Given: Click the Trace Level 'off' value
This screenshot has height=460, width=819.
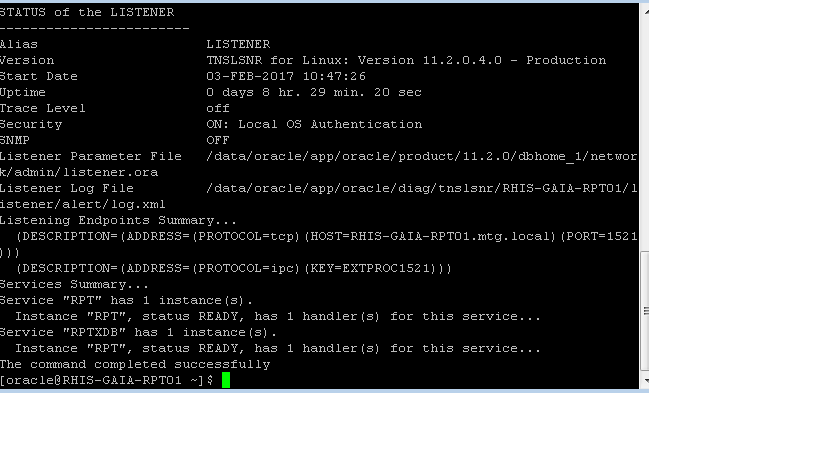Looking at the screenshot, I should tap(218, 108).
